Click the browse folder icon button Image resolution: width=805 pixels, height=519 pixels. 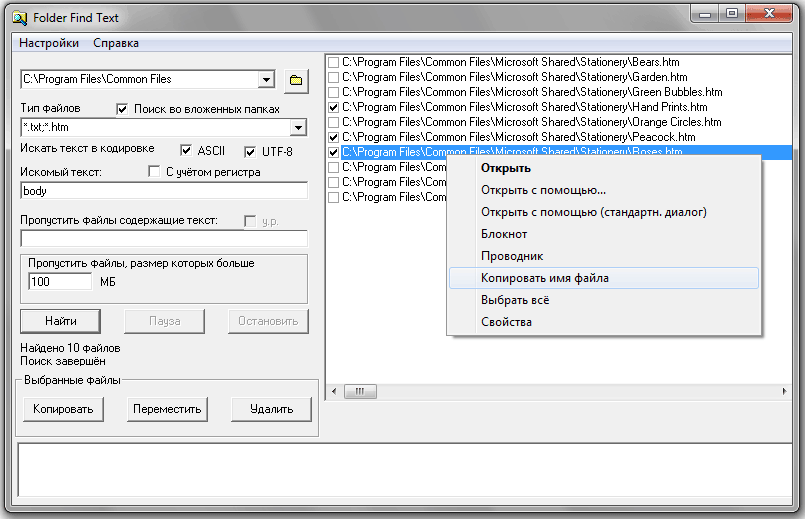point(296,81)
